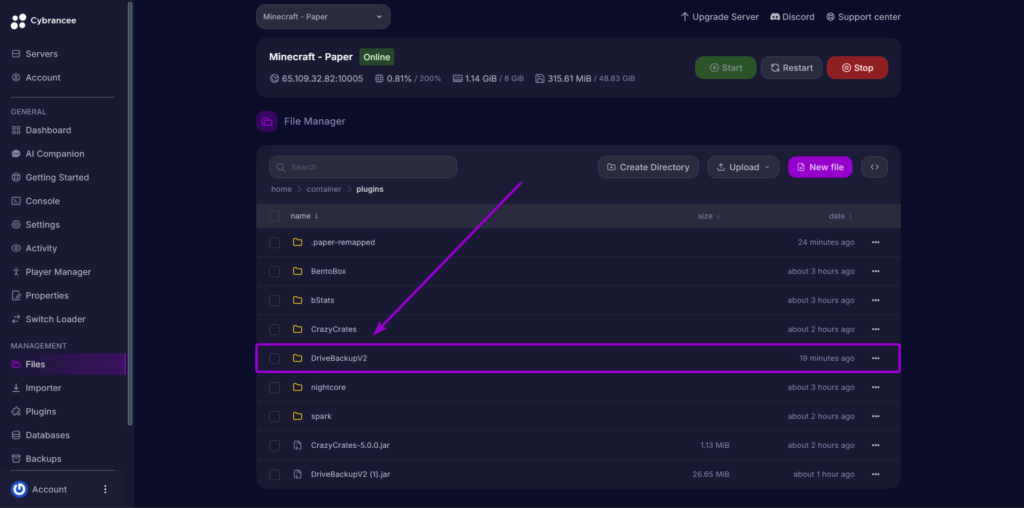Open options menu for .paper-remapped row

pos(875,242)
